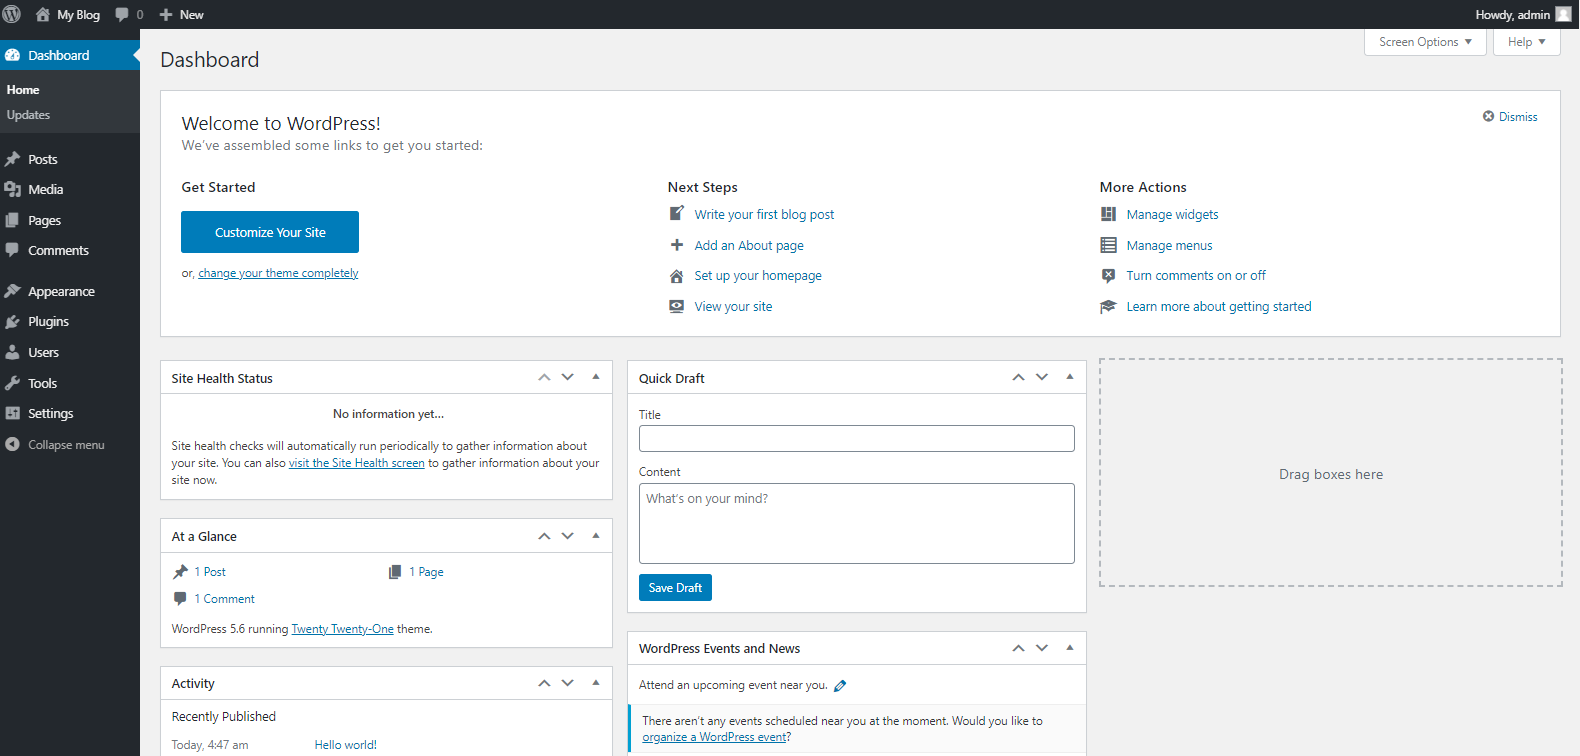Click the Manage menus list icon
Viewport: 1580px width, 756px height.
point(1108,245)
